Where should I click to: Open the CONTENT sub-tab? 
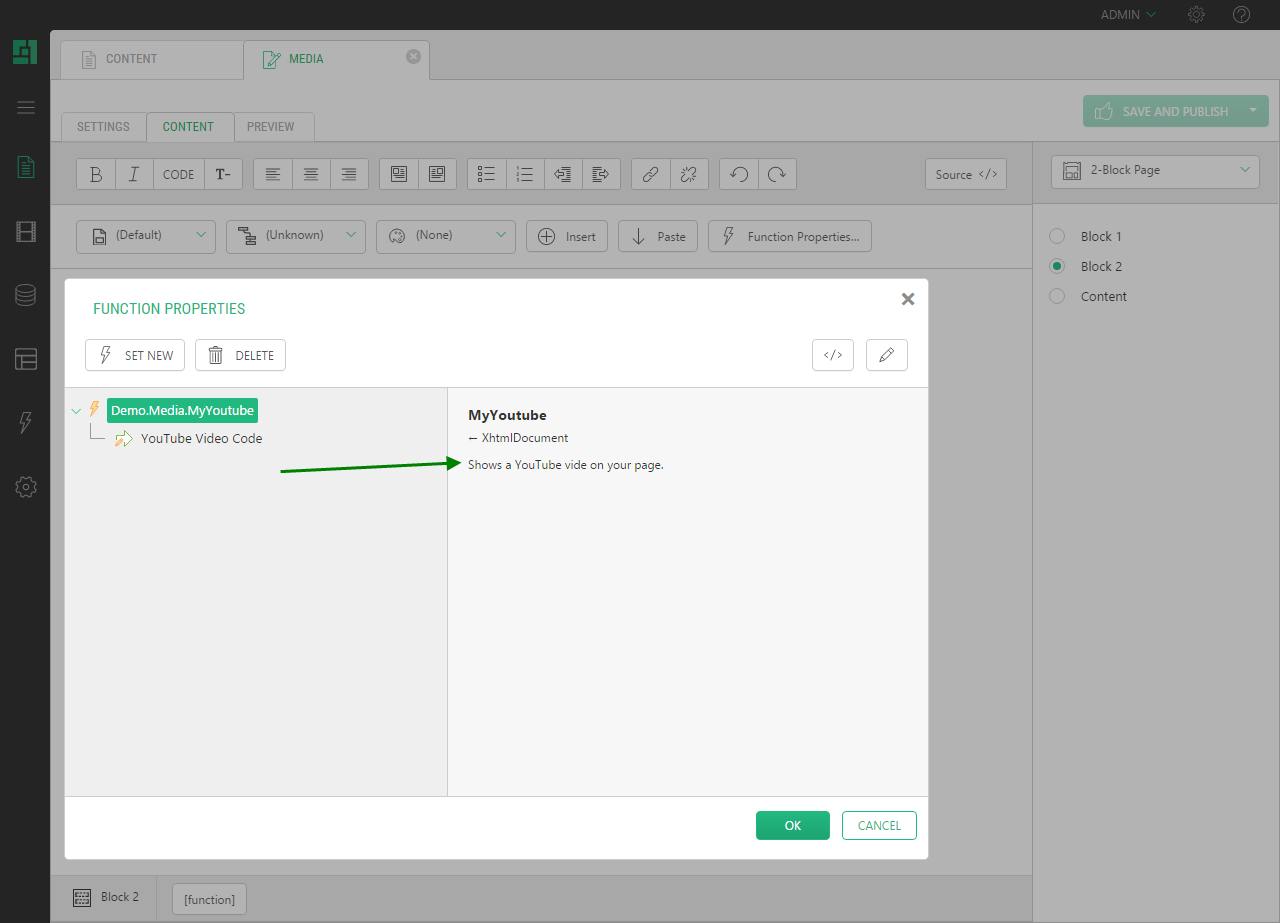[x=189, y=127]
